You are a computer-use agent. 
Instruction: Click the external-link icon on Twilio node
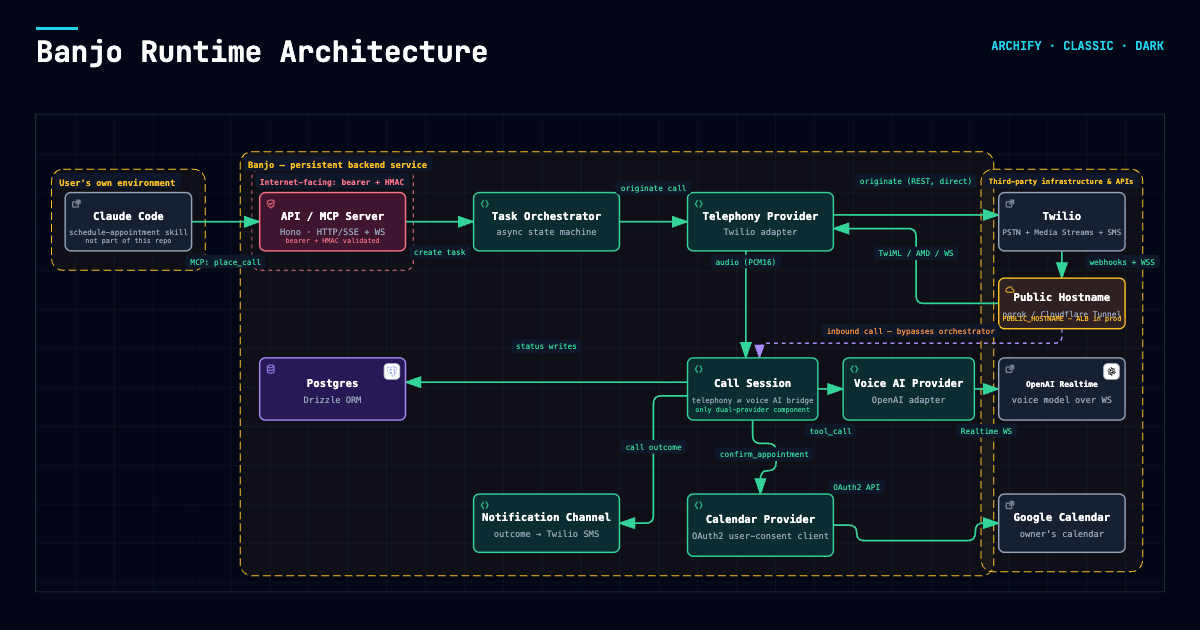click(1010, 203)
